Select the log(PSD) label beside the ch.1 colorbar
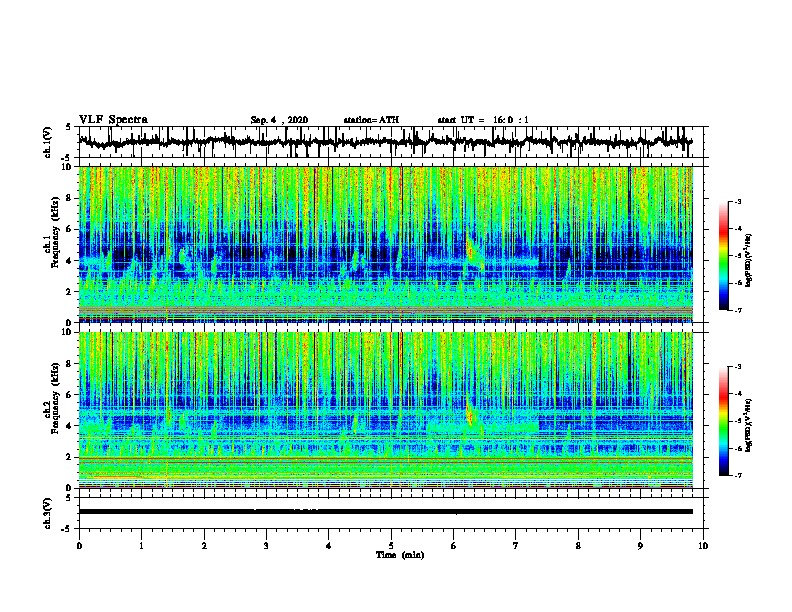 click(x=749, y=260)
